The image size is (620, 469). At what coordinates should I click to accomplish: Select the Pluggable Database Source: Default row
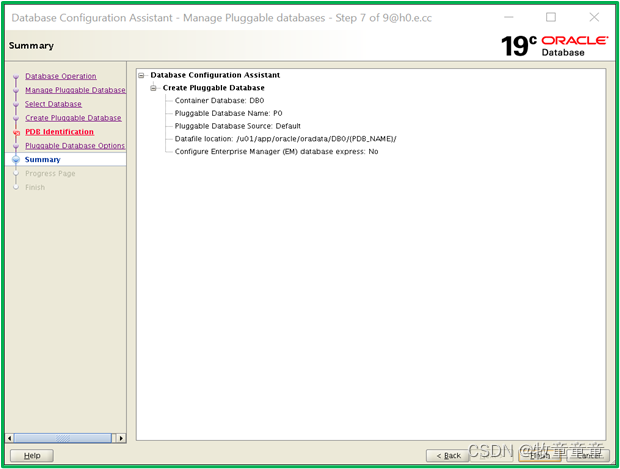coord(237,126)
